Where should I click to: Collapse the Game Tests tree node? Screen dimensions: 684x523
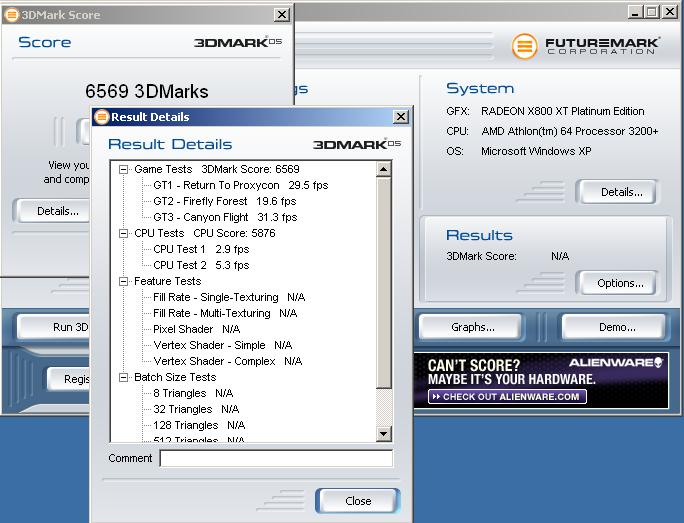123,169
